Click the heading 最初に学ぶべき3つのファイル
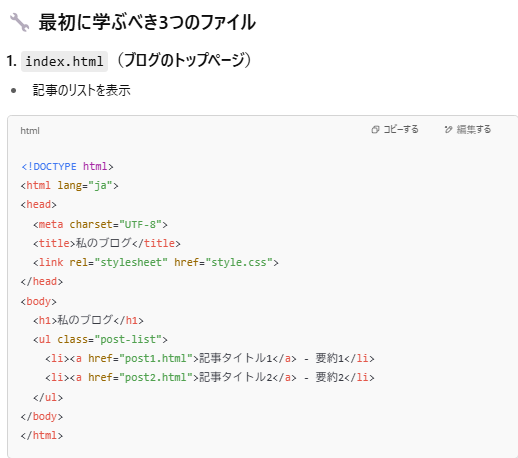518x458 pixels. 147,22
